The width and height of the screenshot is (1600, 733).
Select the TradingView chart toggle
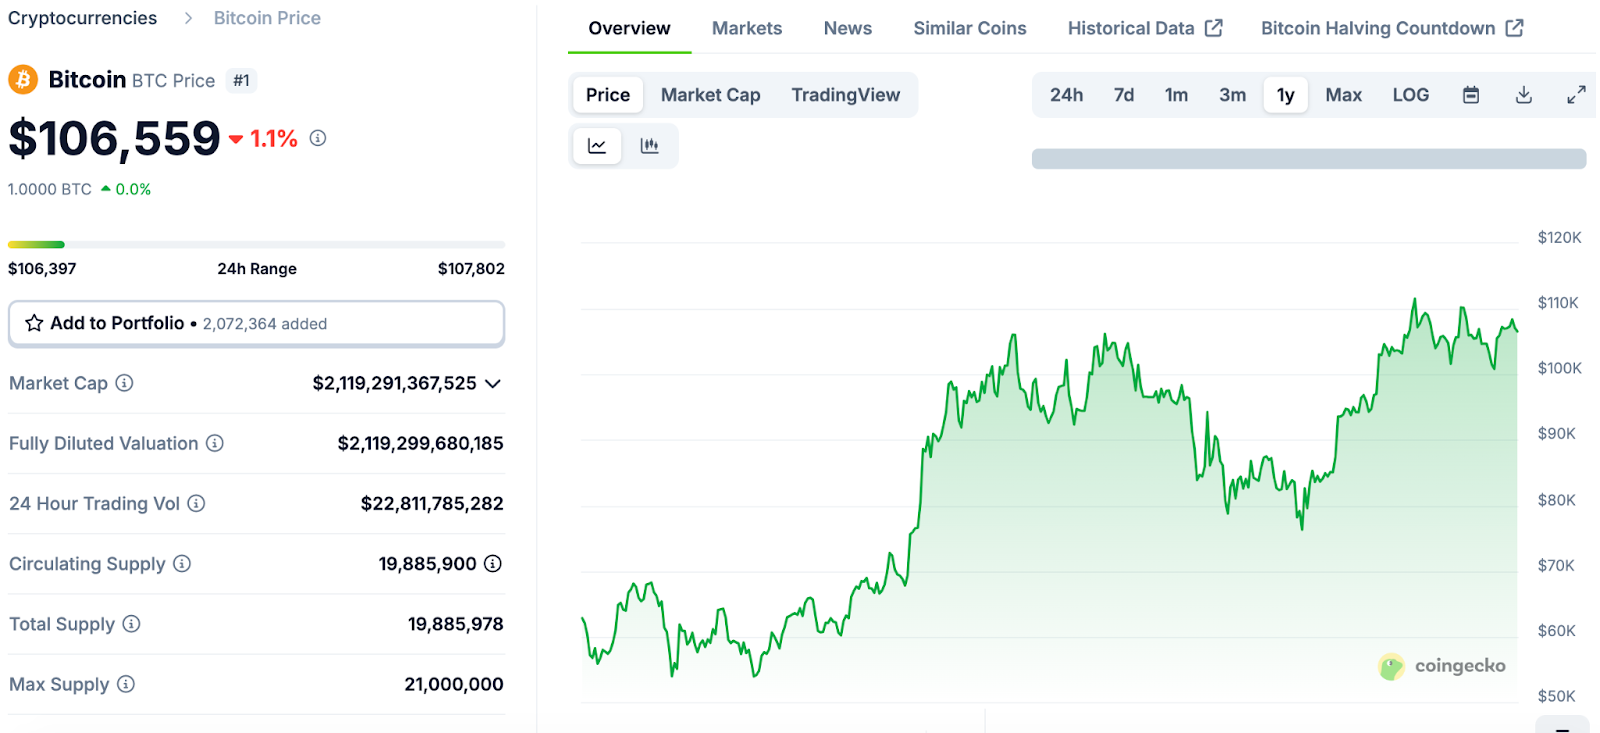click(846, 95)
